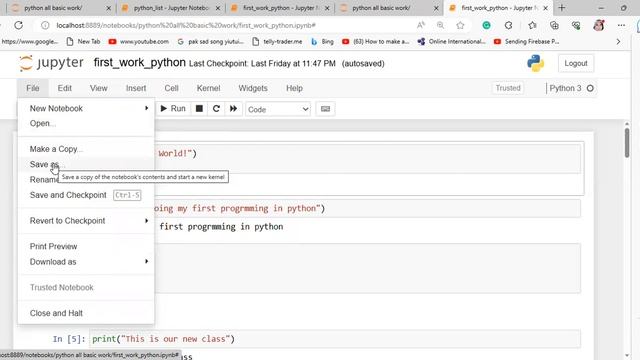This screenshot has width=640, height=360.
Task: Open the browser collections icon
Action: tap(554, 25)
